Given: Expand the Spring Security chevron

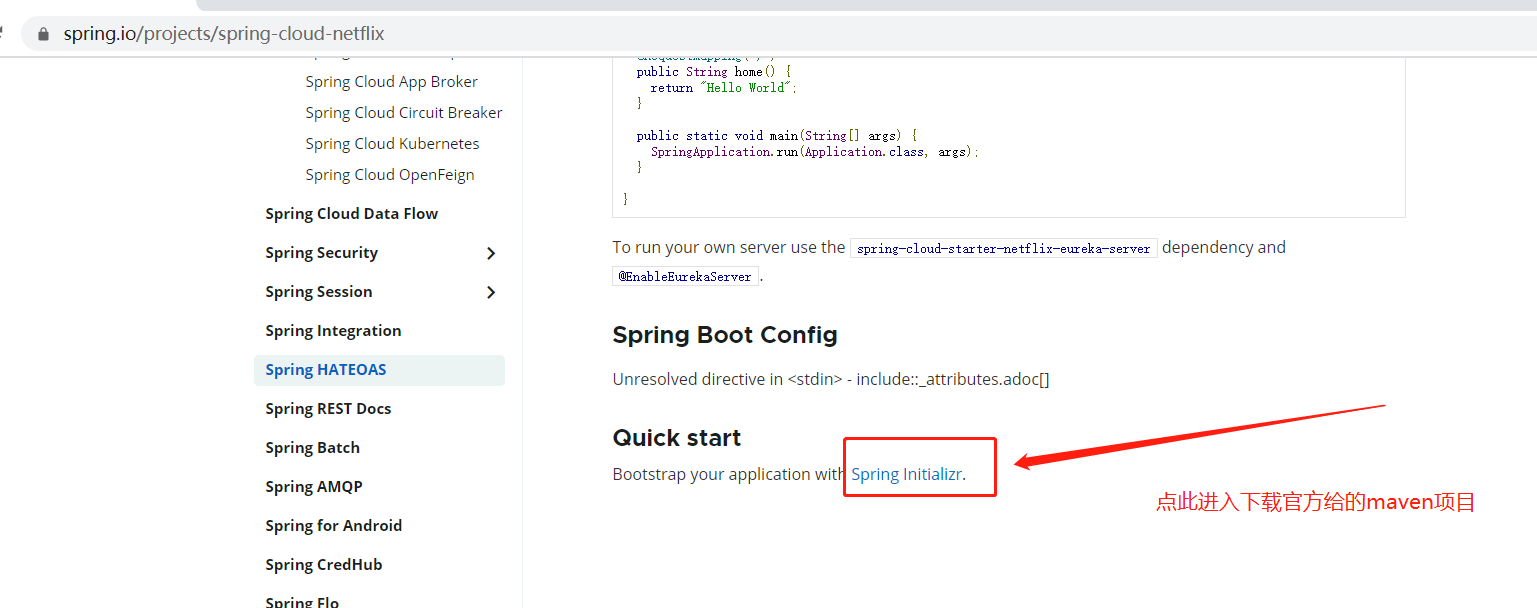Looking at the screenshot, I should (491, 253).
